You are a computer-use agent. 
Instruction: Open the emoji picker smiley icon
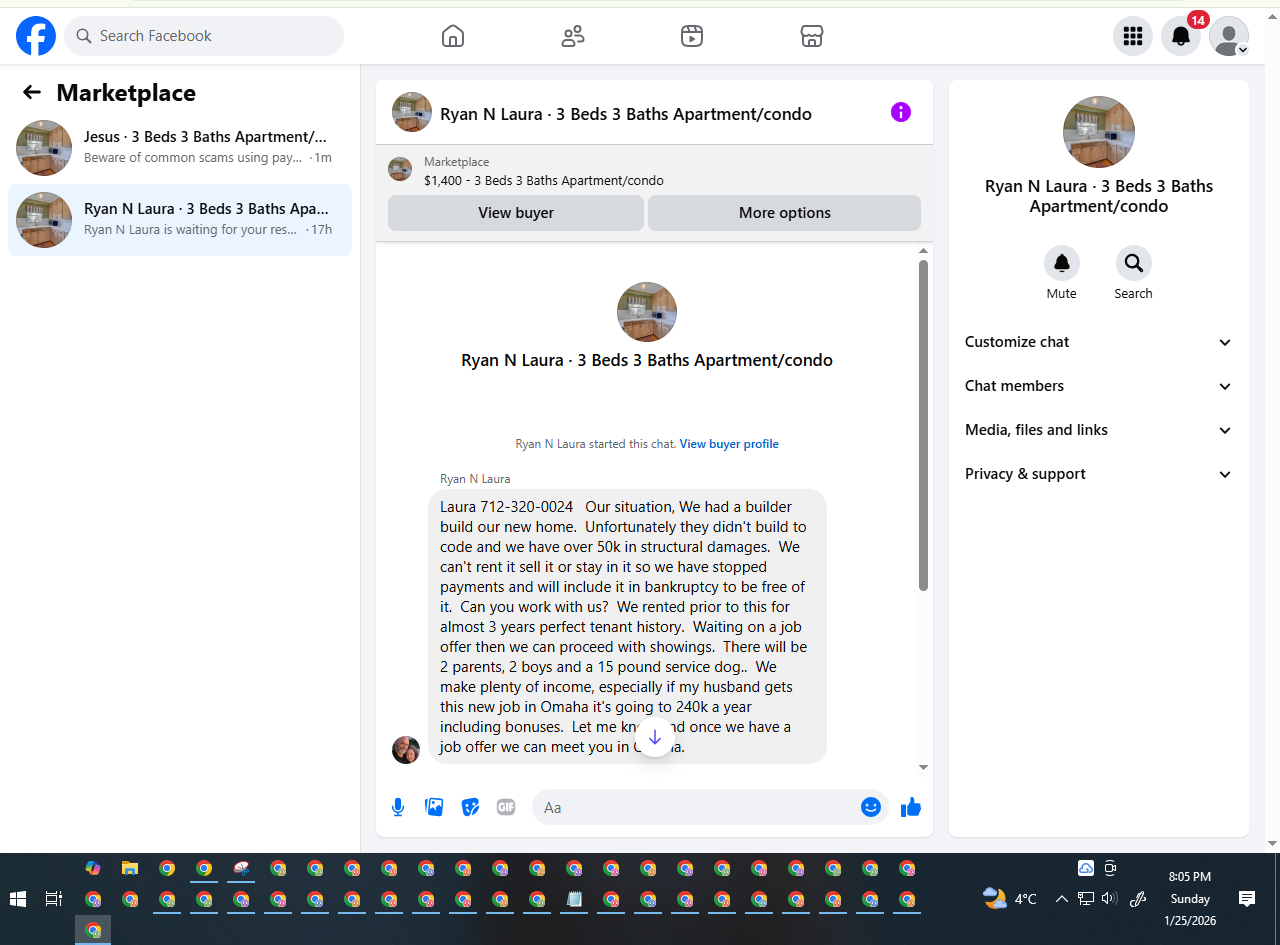pos(871,807)
